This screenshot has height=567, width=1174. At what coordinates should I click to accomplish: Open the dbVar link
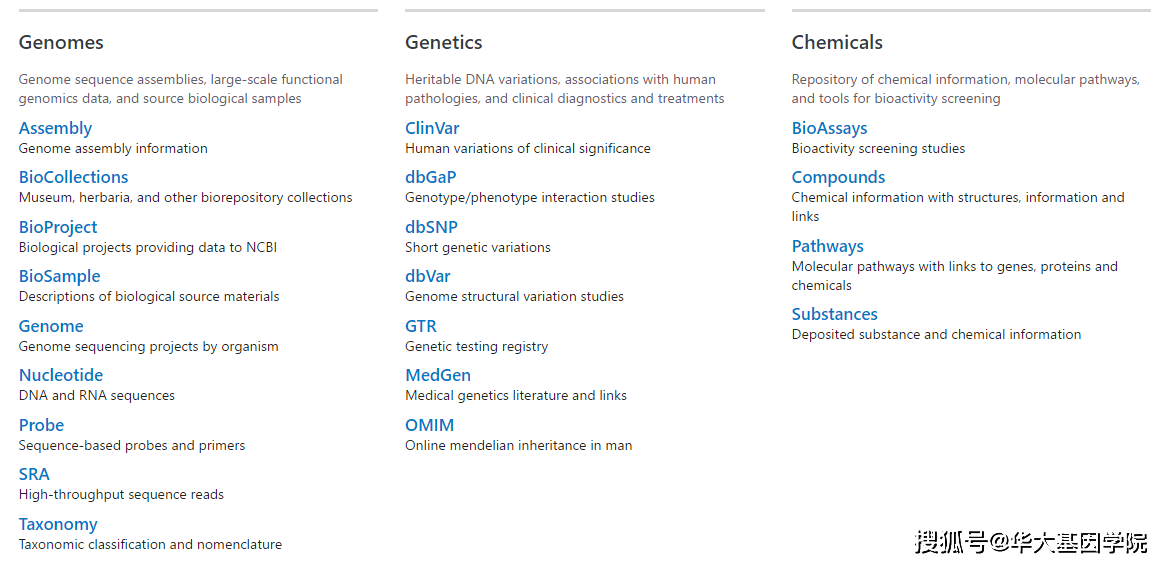pos(428,276)
